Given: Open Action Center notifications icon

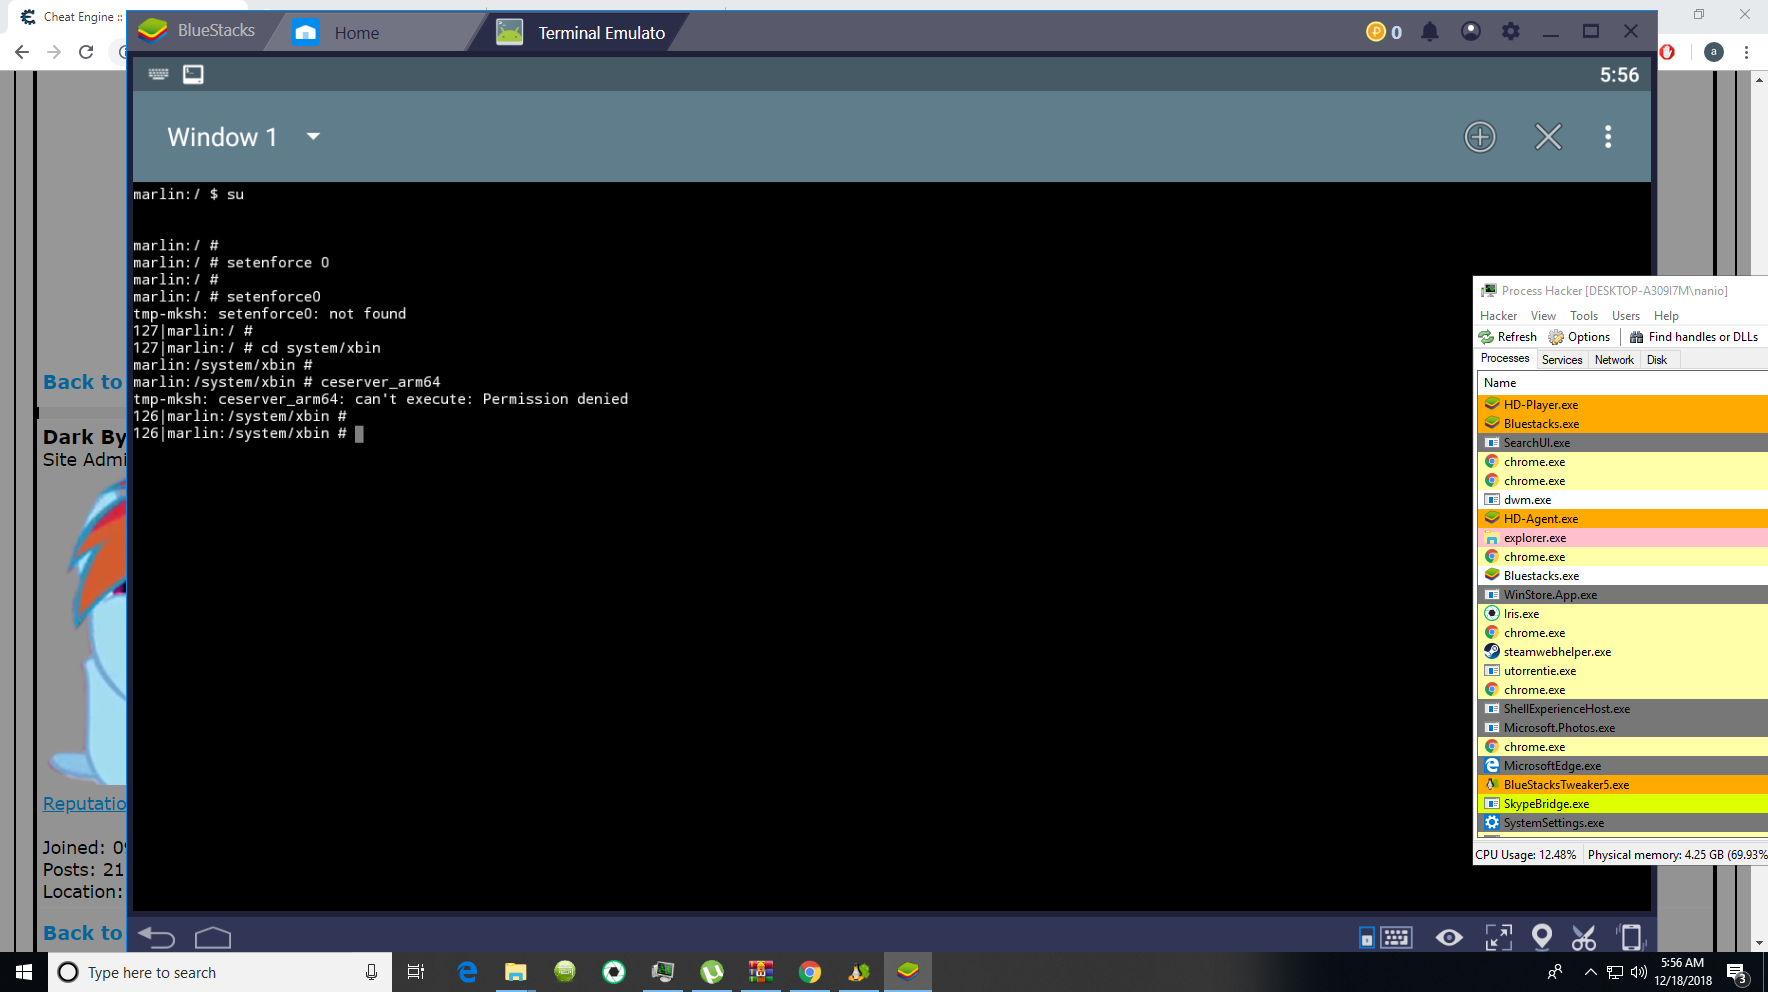Looking at the screenshot, I should [x=1737, y=972].
